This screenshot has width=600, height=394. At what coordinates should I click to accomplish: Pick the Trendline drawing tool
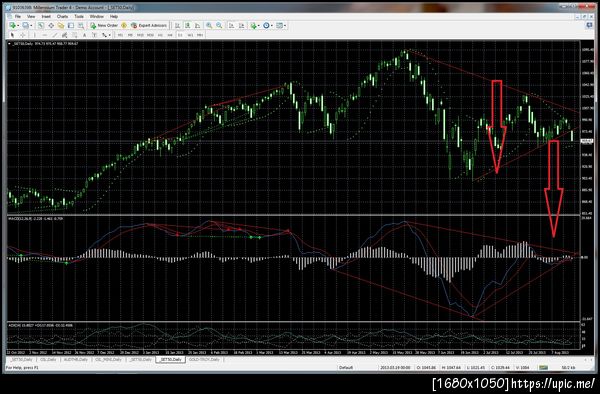(54, 35)
